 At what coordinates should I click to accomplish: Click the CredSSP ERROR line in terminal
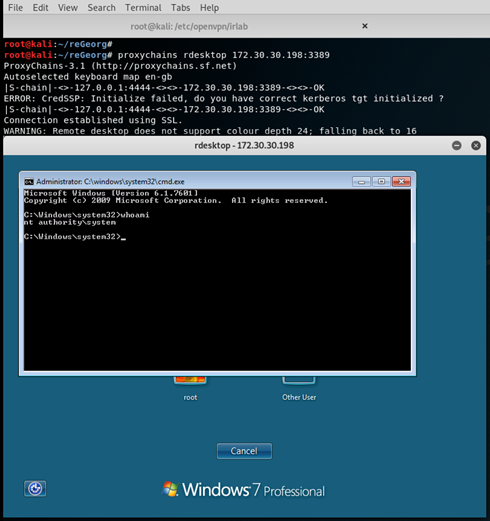click(224, 99)
